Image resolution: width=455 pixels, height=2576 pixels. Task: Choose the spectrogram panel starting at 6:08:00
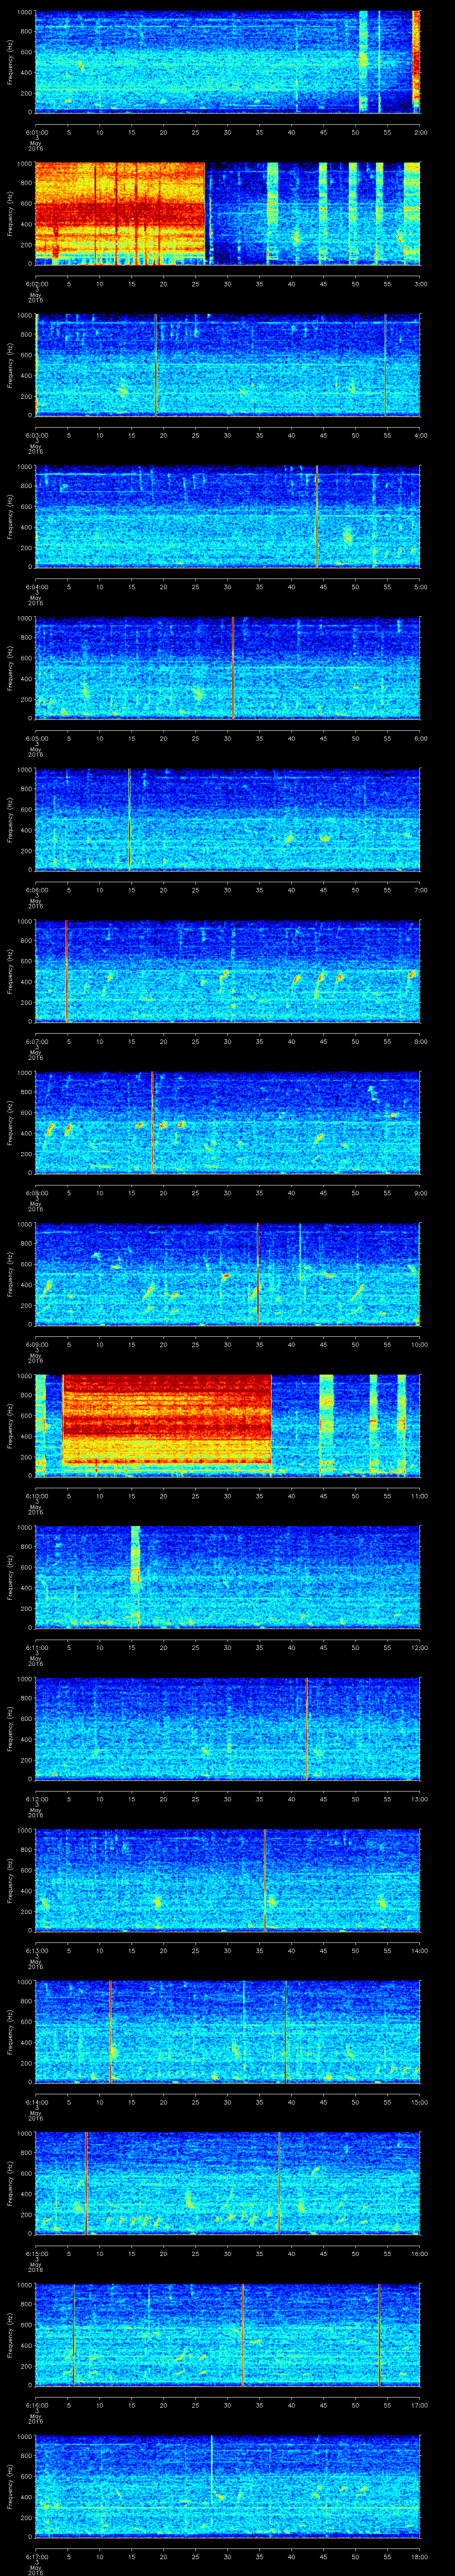coord(228,1123)
